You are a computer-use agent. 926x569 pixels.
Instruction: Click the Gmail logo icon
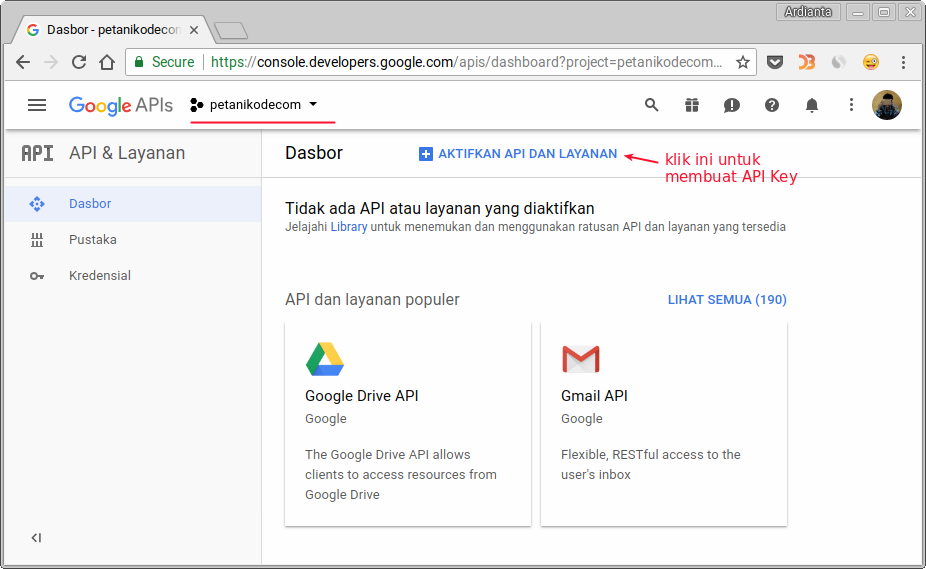pyautogui.click(x=581, y=359)
